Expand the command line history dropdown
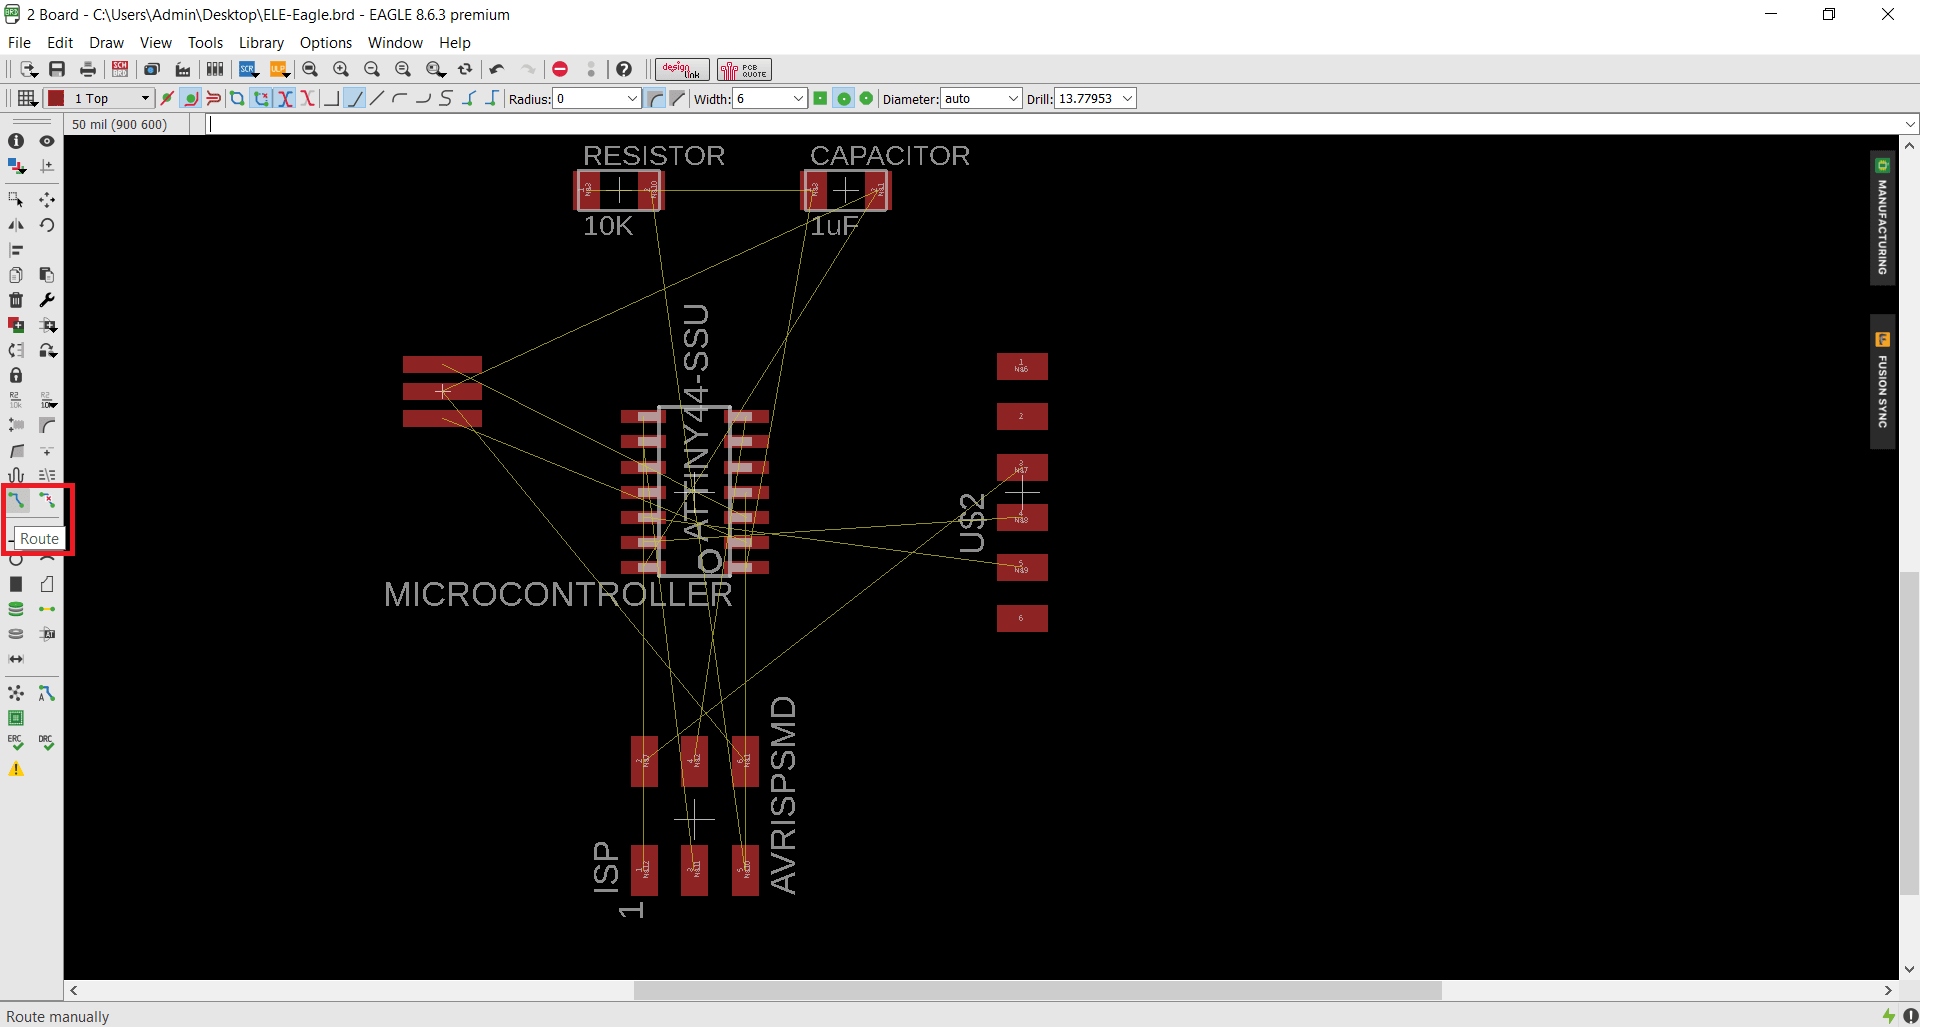This screenshot has width=1935, height=1027. (x=1910, y=124)
